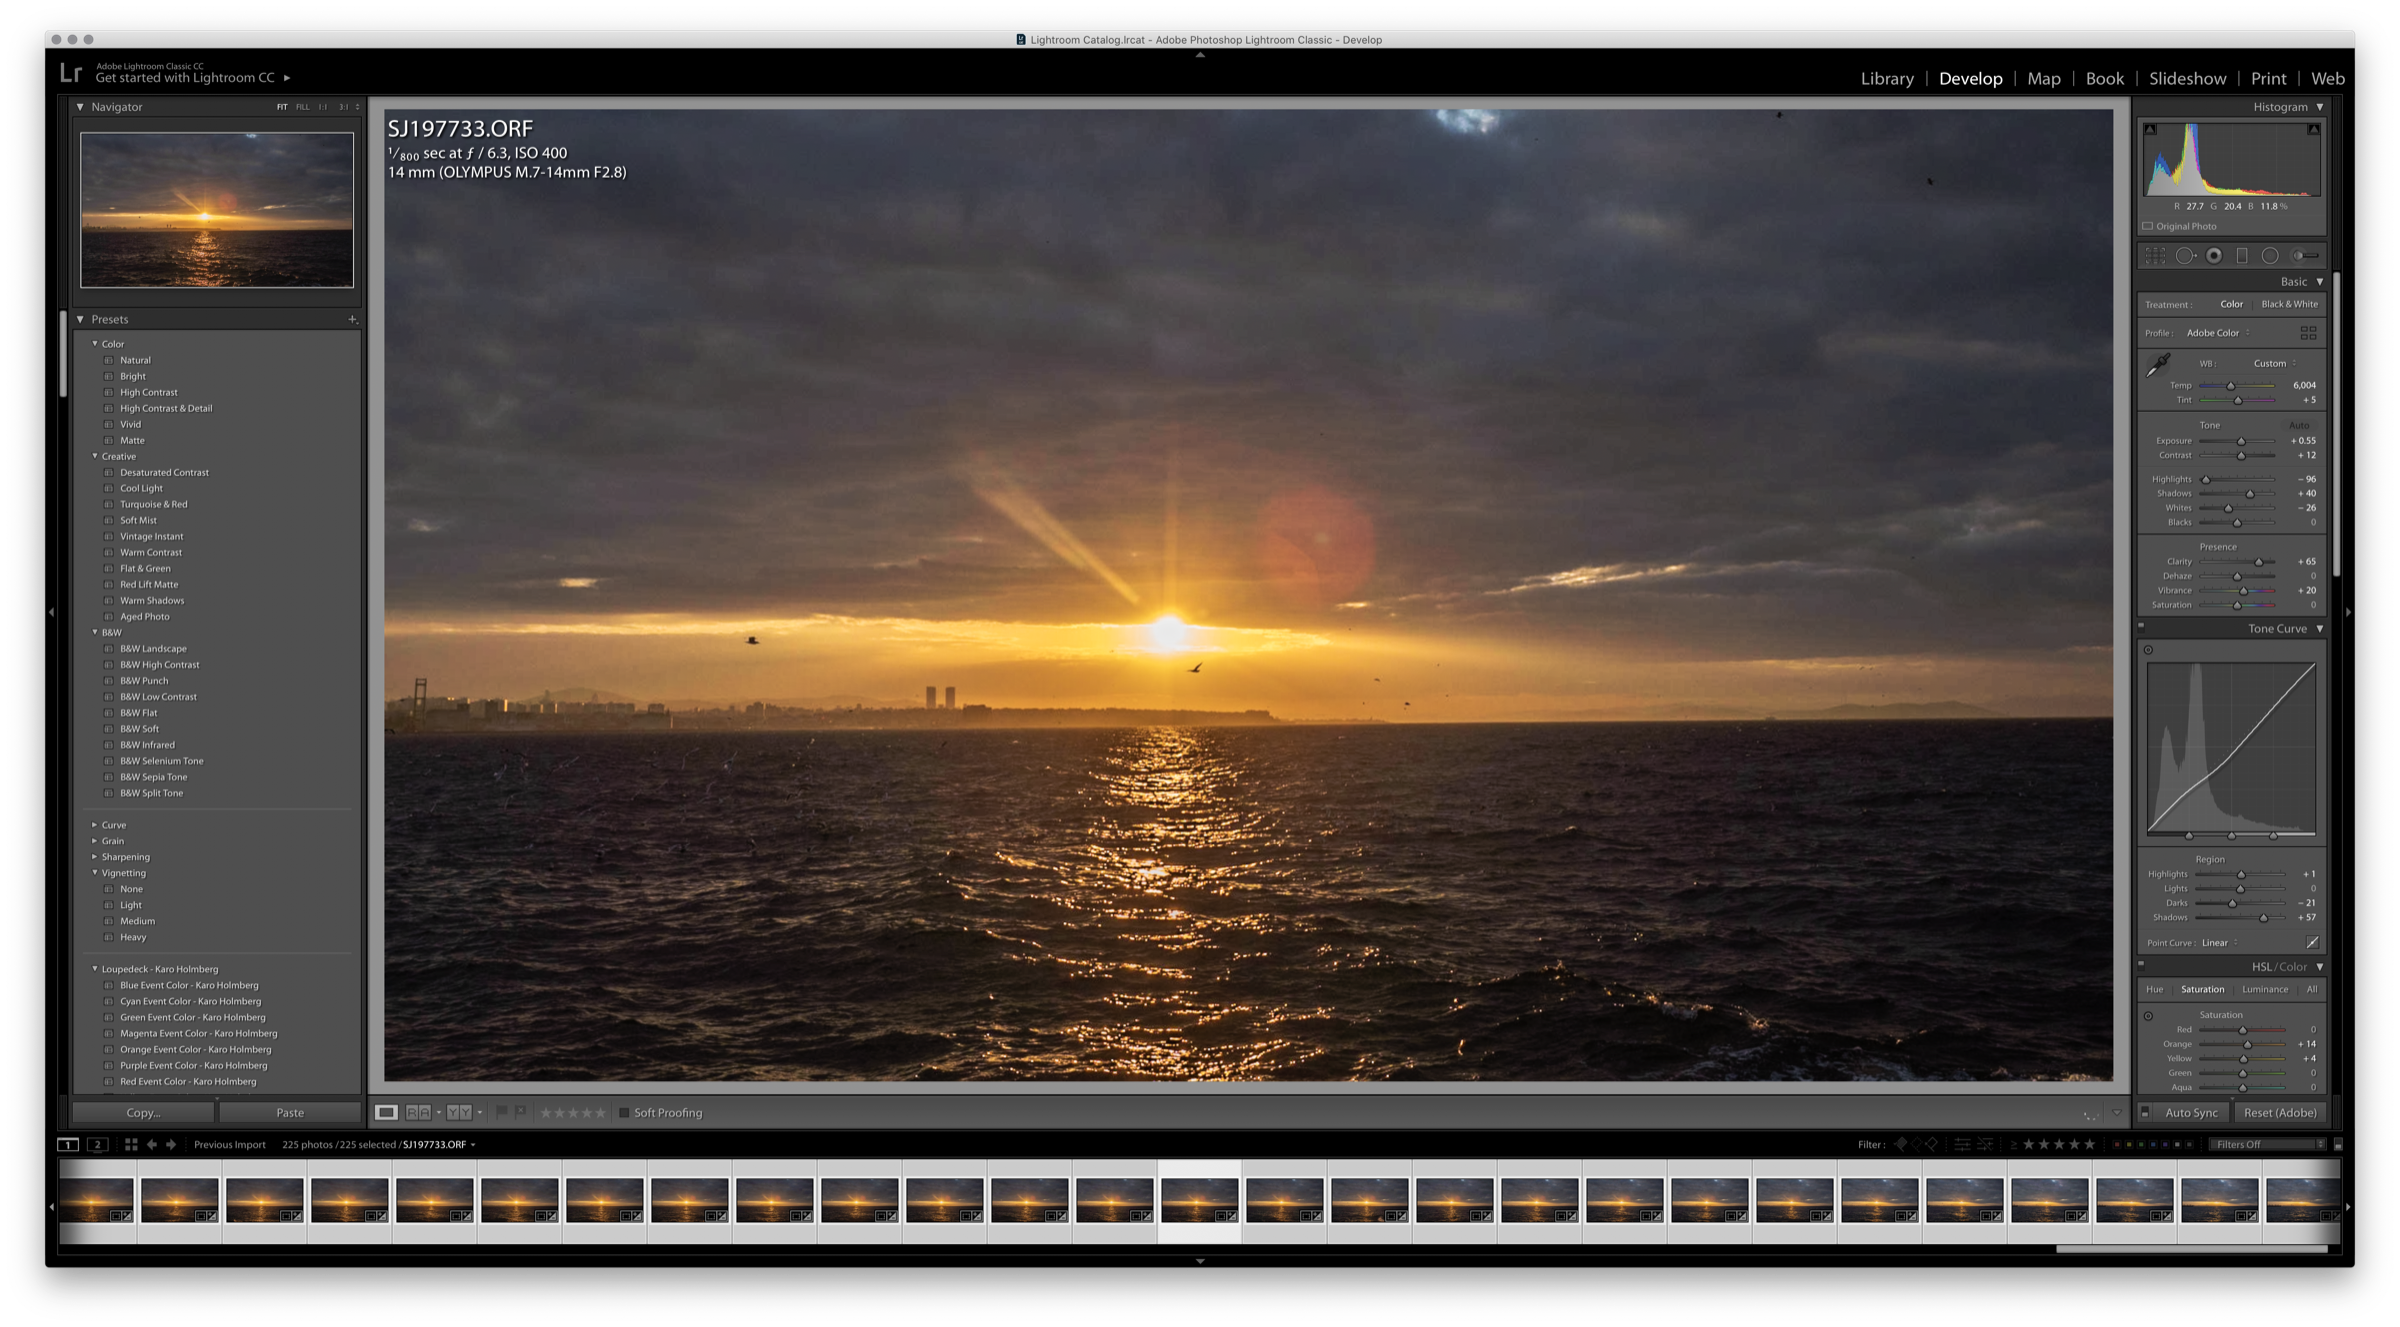Screen dimensions: 2400x1327
Task: Switch treatment to Black & White
Action: 2289,304
